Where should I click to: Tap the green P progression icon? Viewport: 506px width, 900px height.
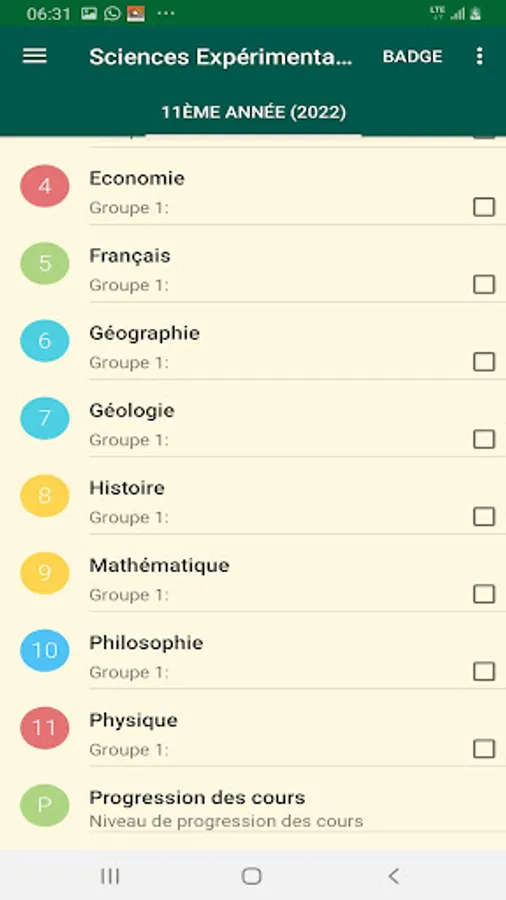[x=45, y=805]
